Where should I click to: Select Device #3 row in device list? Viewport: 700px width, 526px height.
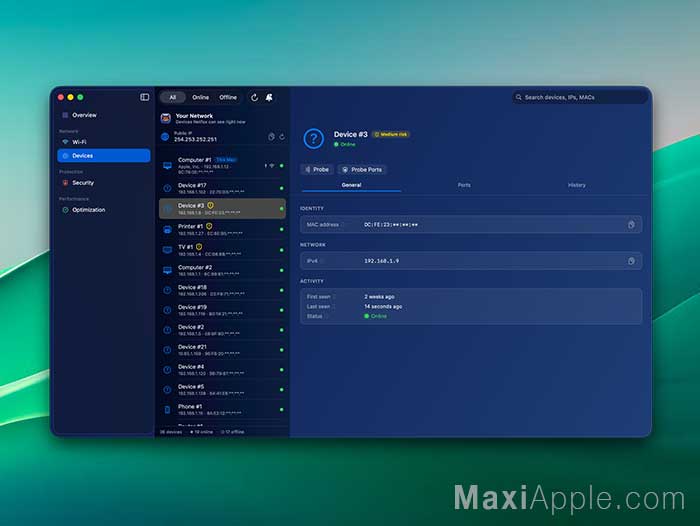(x=222, y=209)
